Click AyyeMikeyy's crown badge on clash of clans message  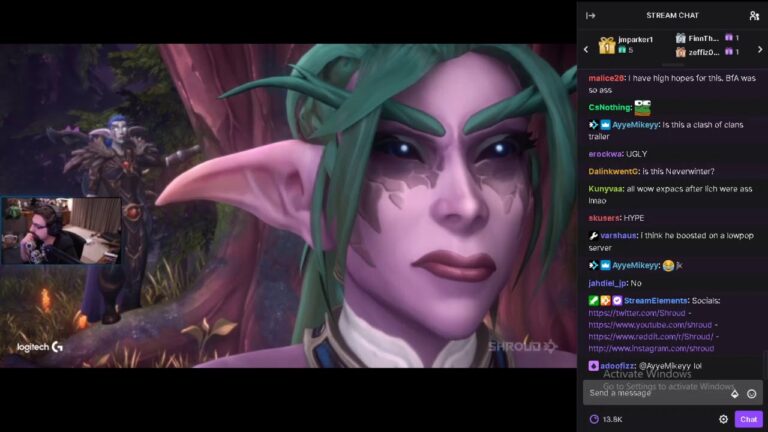pos(605,125)
